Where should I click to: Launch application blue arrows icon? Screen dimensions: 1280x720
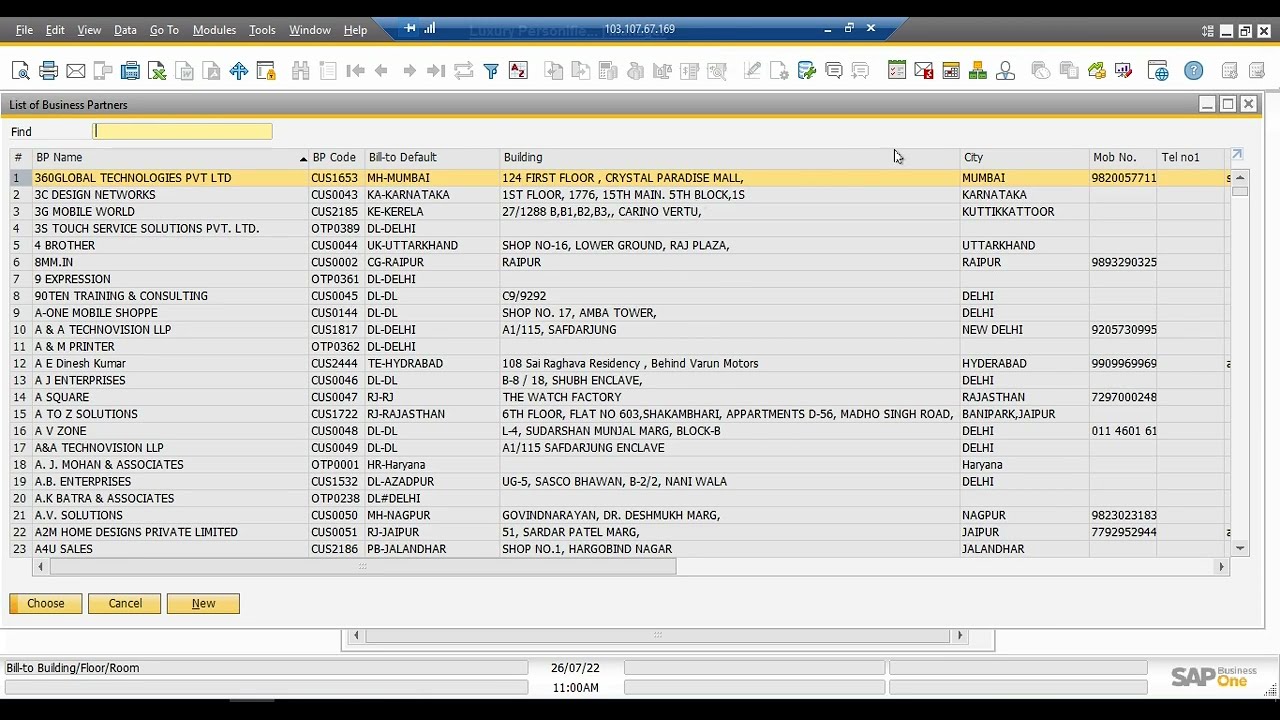(239, 71)
